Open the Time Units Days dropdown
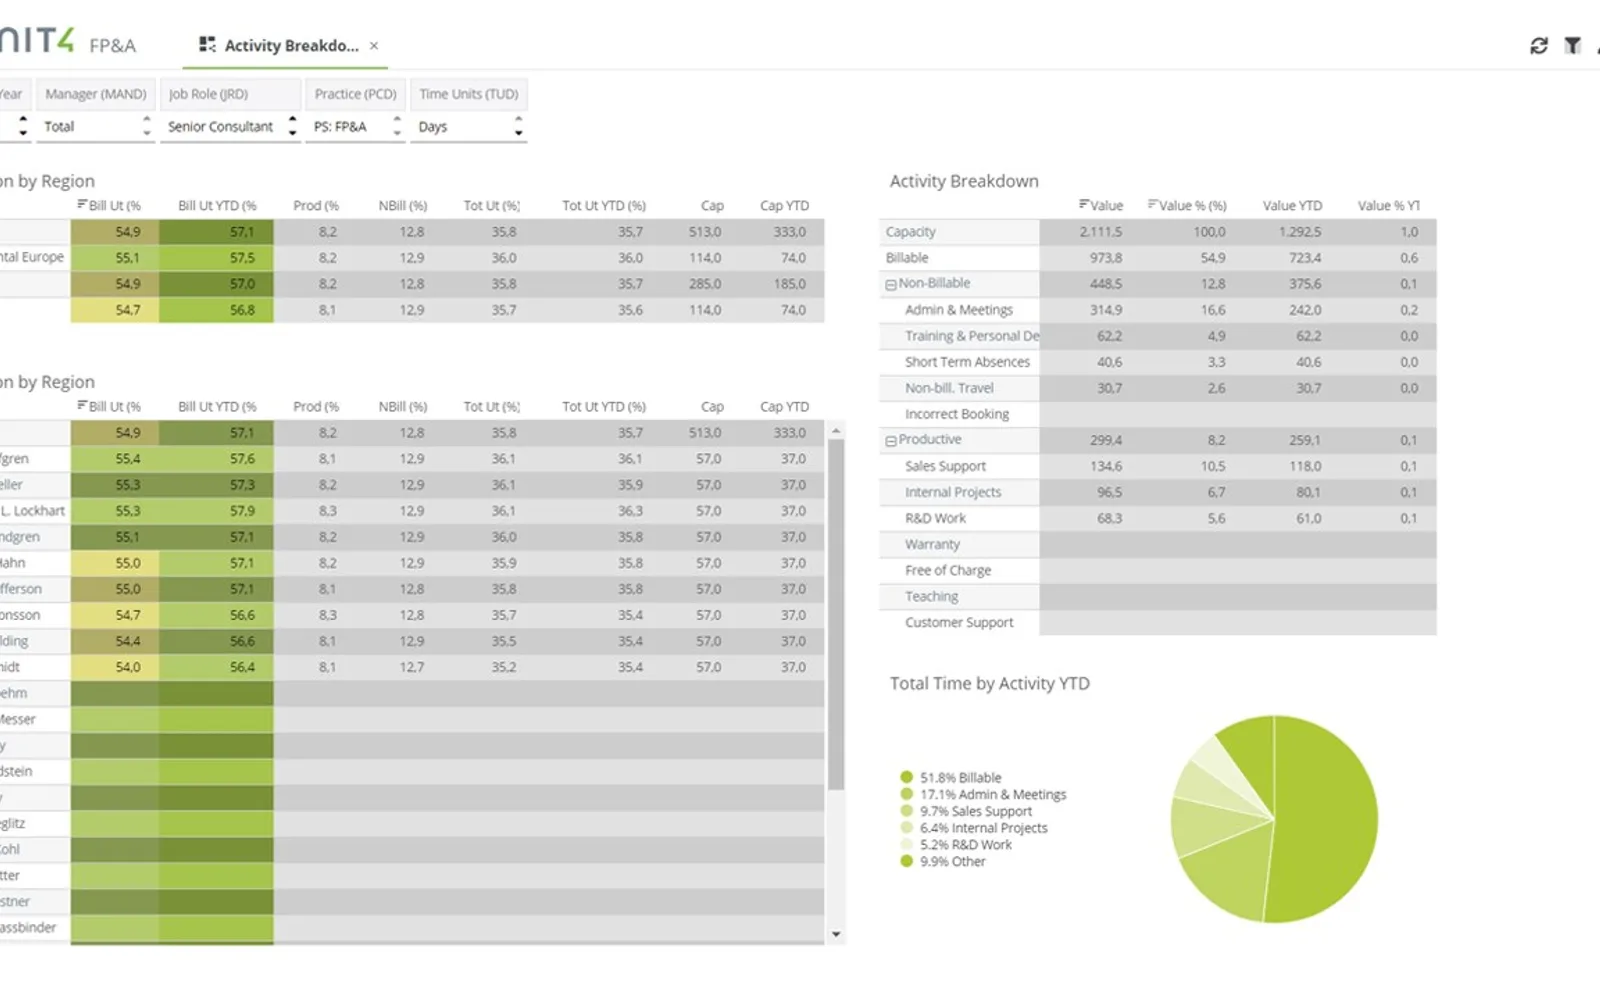The width and height of the screenshot is (1600, 1000). pos(469,126)
